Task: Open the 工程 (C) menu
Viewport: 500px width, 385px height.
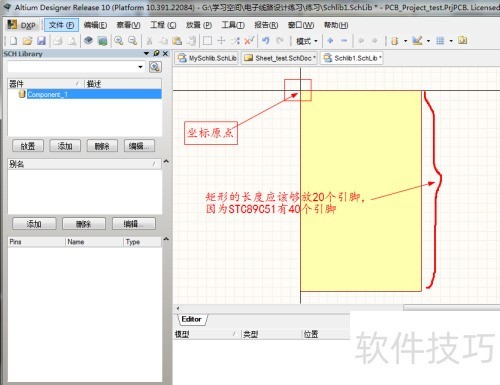Action: (163, 25)
